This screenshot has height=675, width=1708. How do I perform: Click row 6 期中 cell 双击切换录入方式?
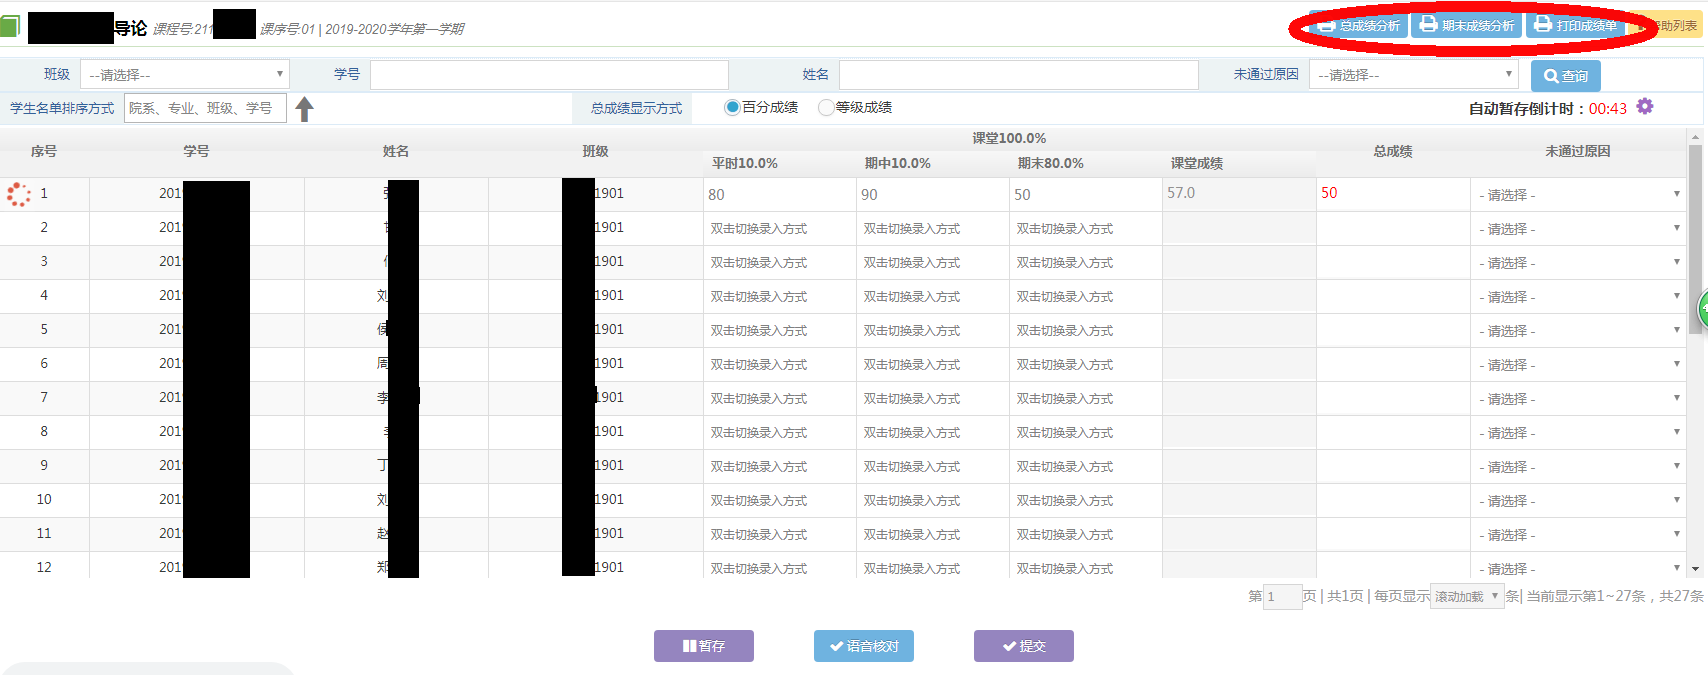[x=933, y=365]
